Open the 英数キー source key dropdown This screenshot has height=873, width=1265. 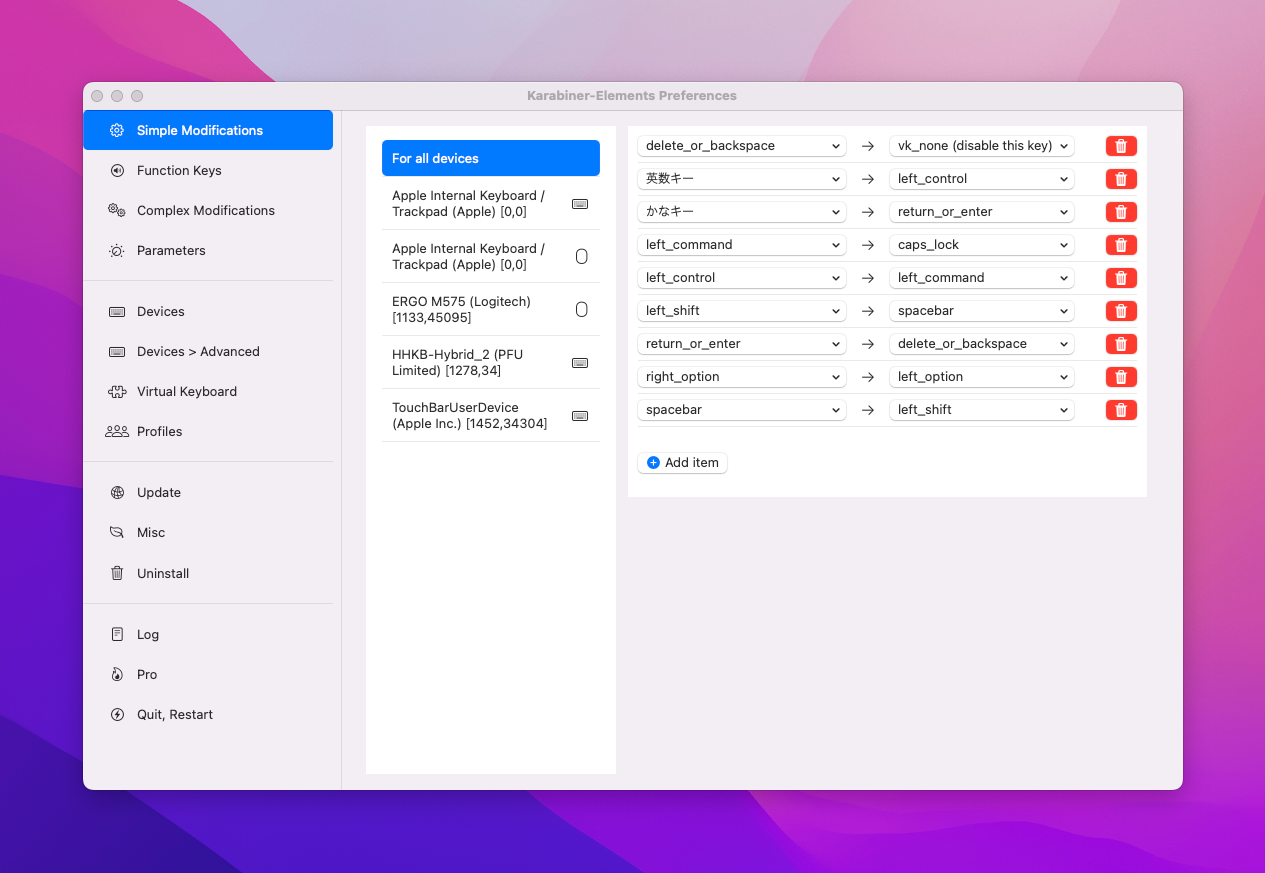742,179
